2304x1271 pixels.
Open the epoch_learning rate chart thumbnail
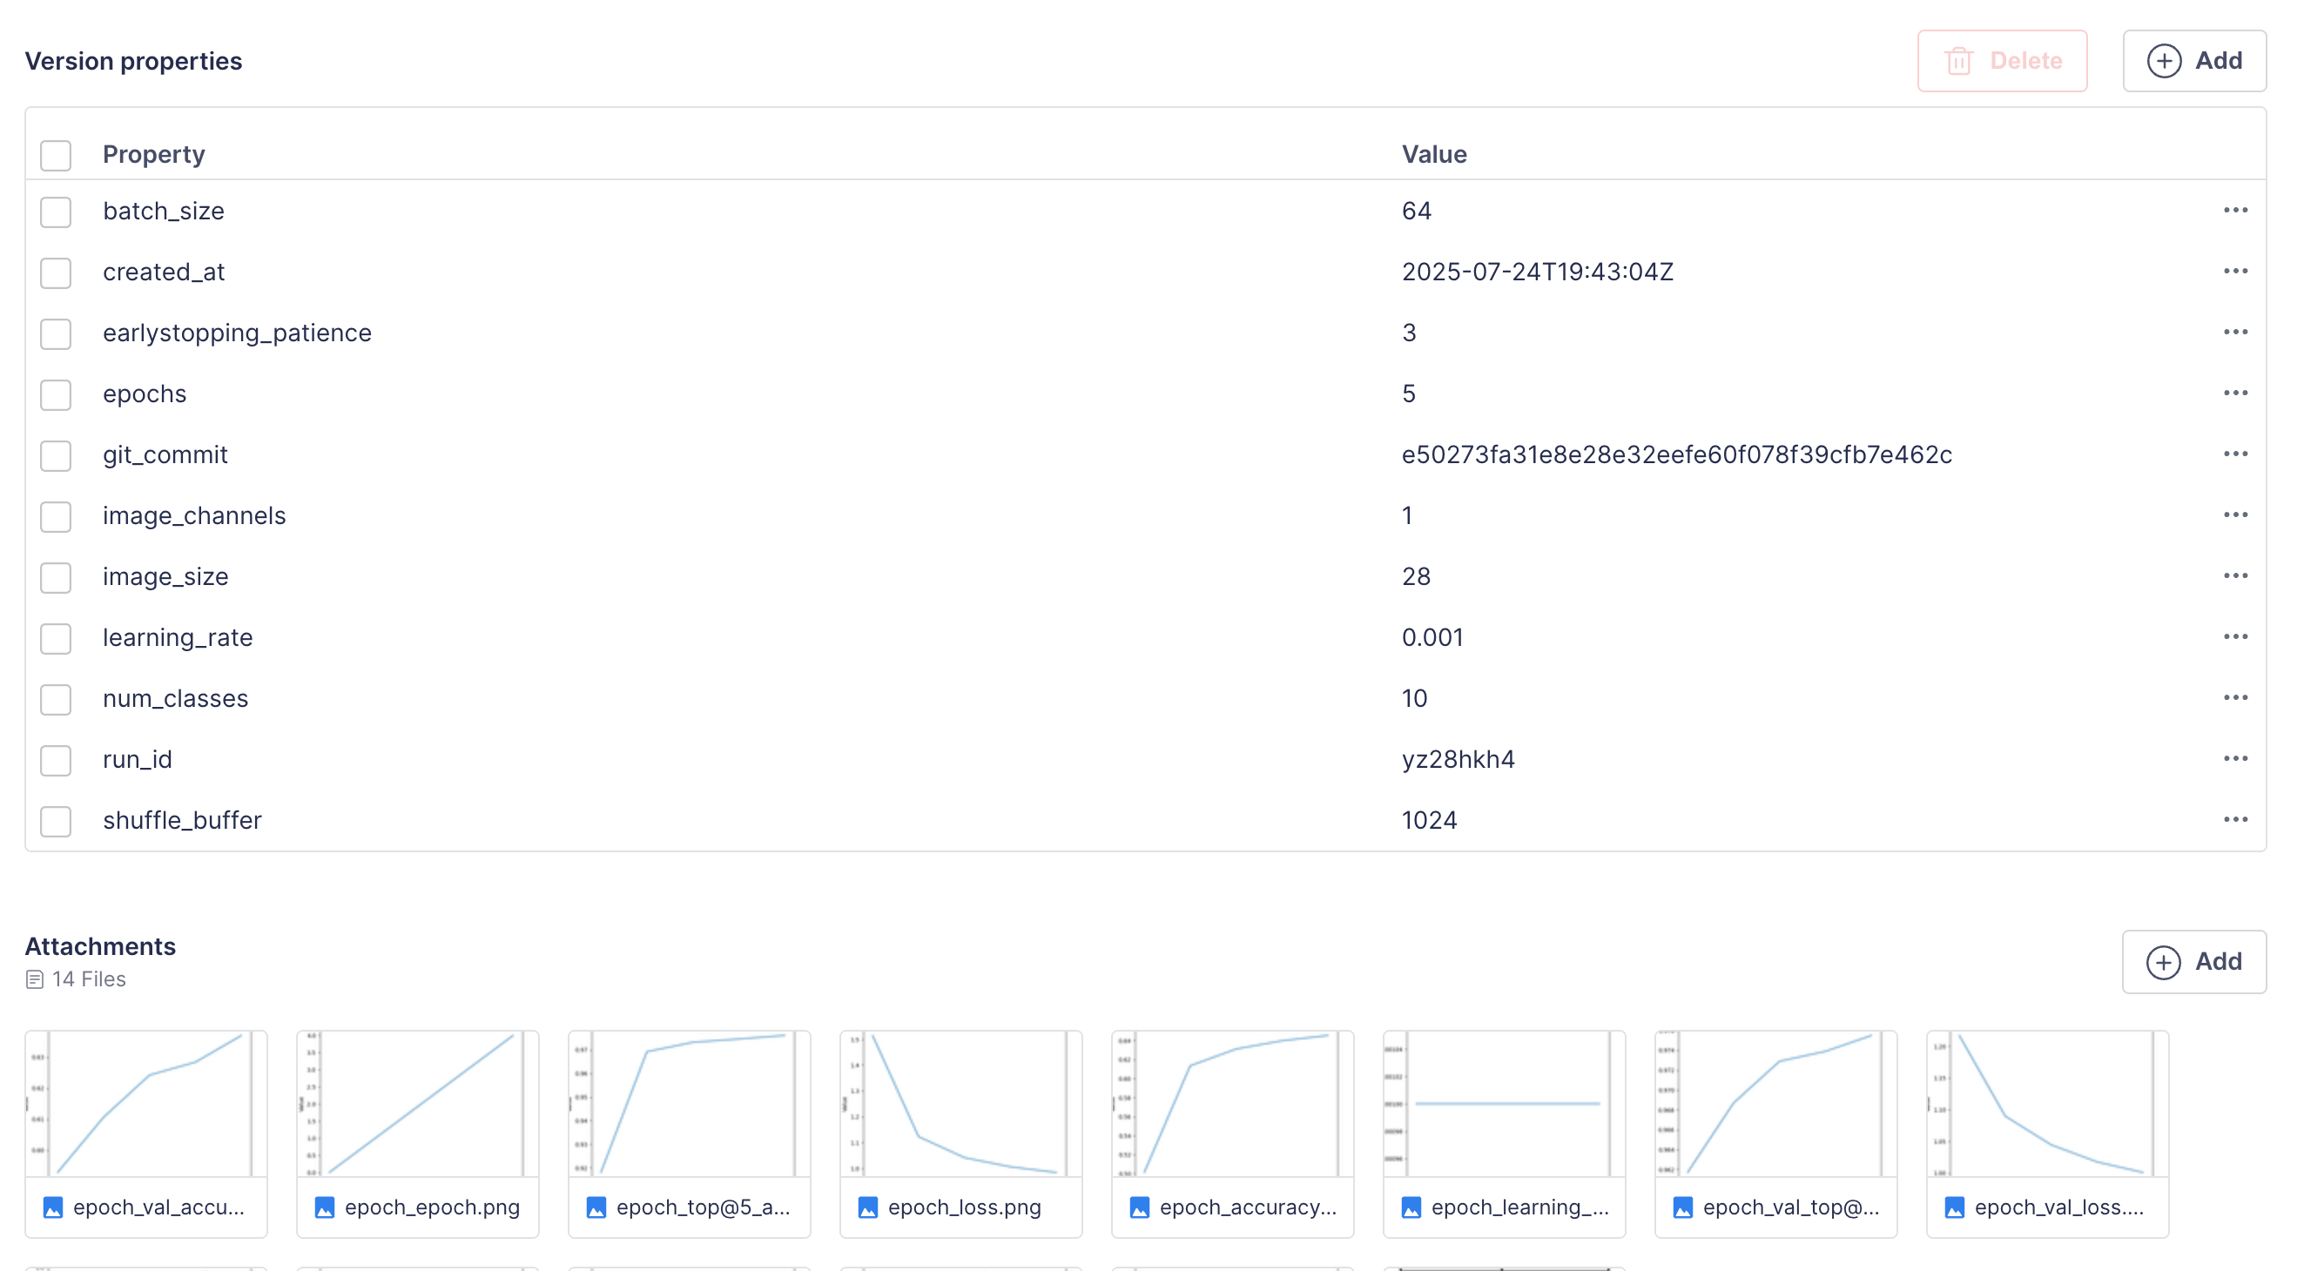coord(1504,1104)
